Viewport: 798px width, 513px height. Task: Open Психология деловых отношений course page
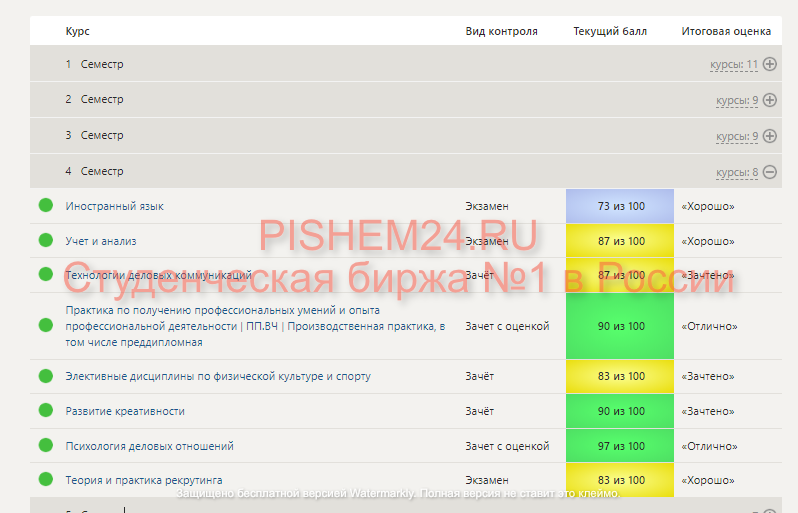pos(149,446)
